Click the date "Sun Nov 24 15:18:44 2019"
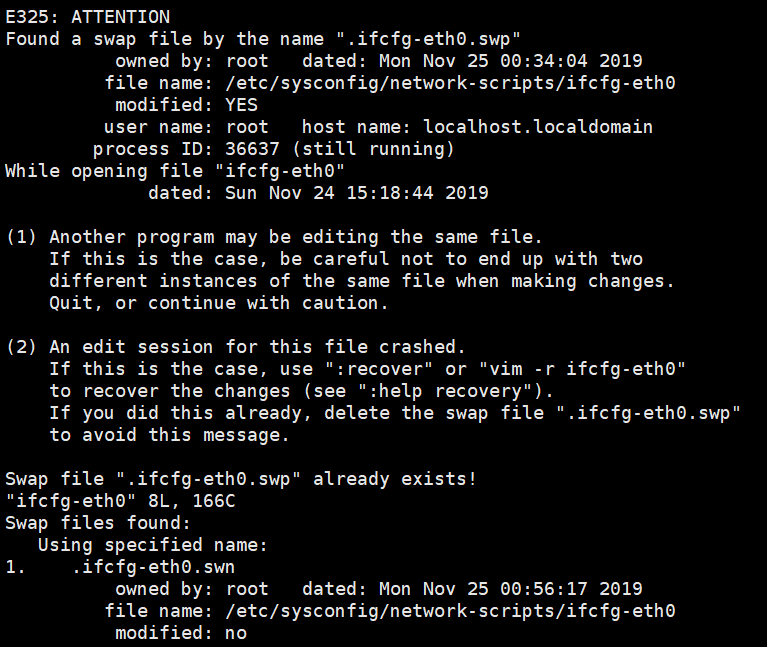The image size is (767, 647). point(356,193)
